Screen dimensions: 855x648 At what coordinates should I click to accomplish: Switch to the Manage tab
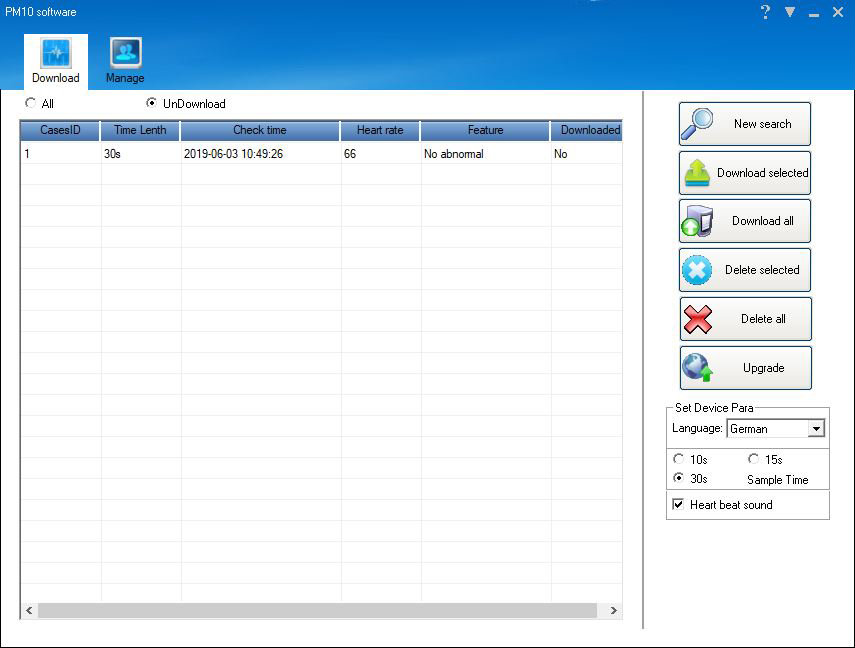pos(125,60)
